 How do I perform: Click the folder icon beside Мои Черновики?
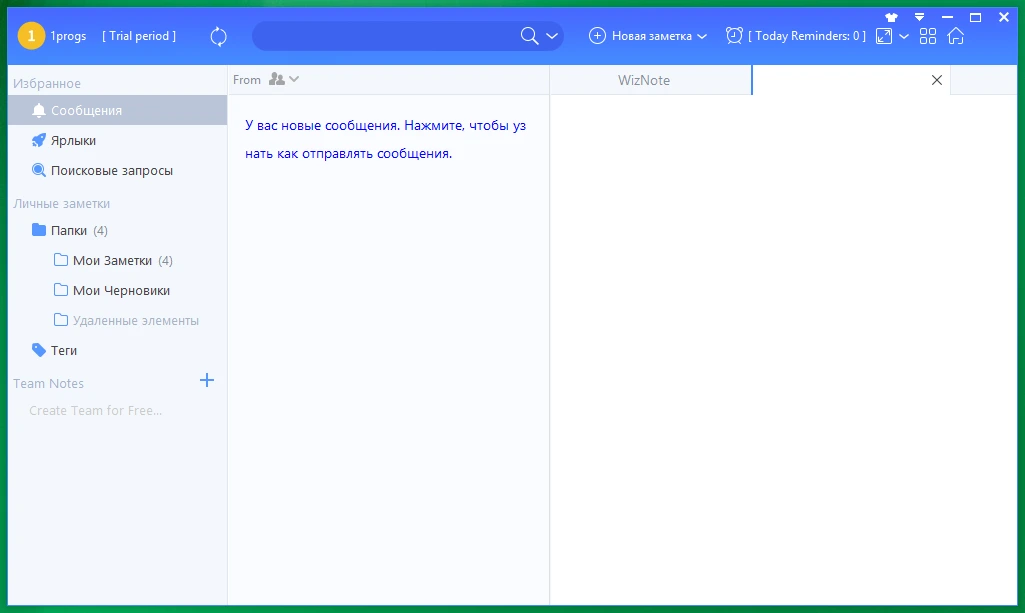(61, 290)
